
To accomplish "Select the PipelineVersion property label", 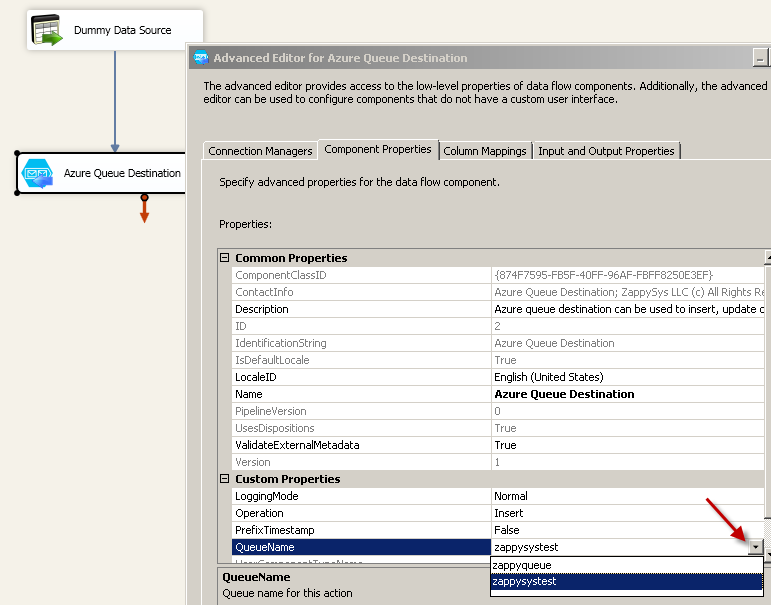I will tap(270, 411).
